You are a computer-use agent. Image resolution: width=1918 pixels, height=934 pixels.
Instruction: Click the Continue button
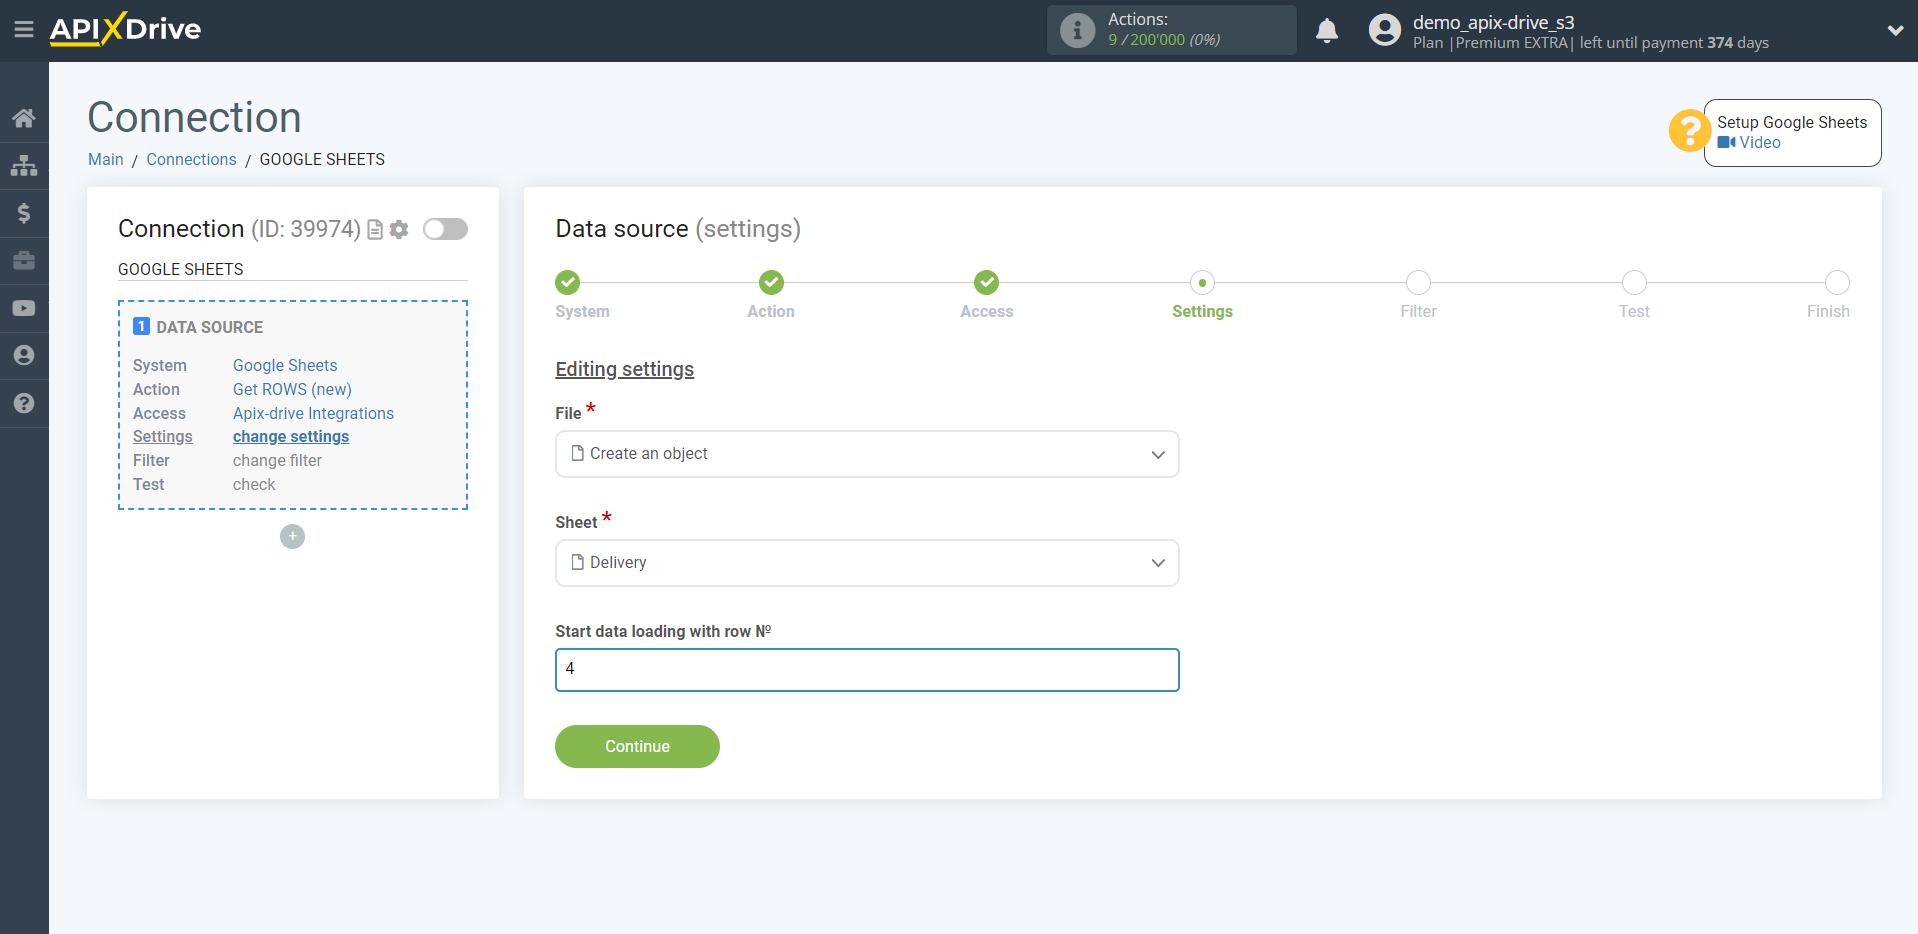coord(637,746)
